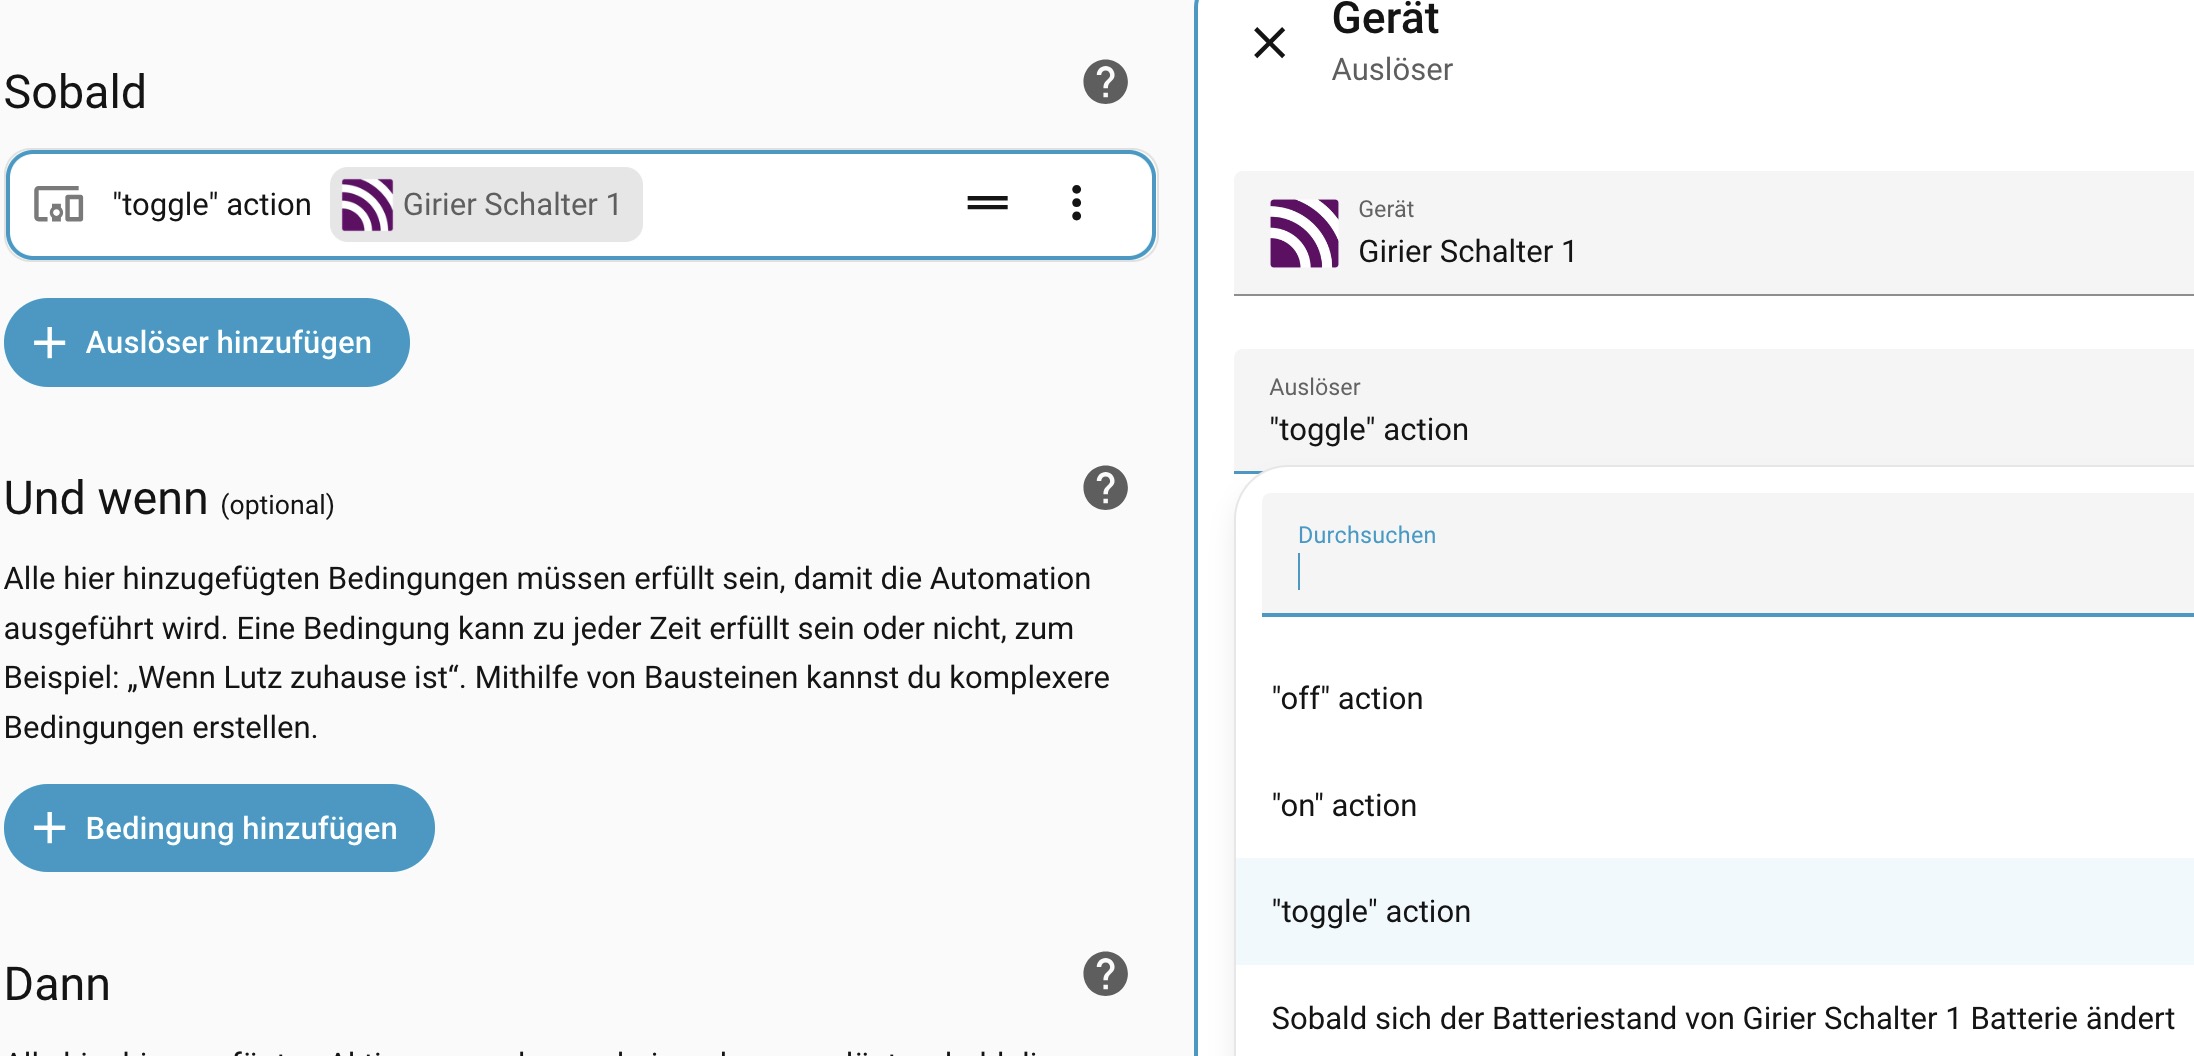
Task: Pick the Batteriestand ändert trigger option
Action: (1720, 1018)
